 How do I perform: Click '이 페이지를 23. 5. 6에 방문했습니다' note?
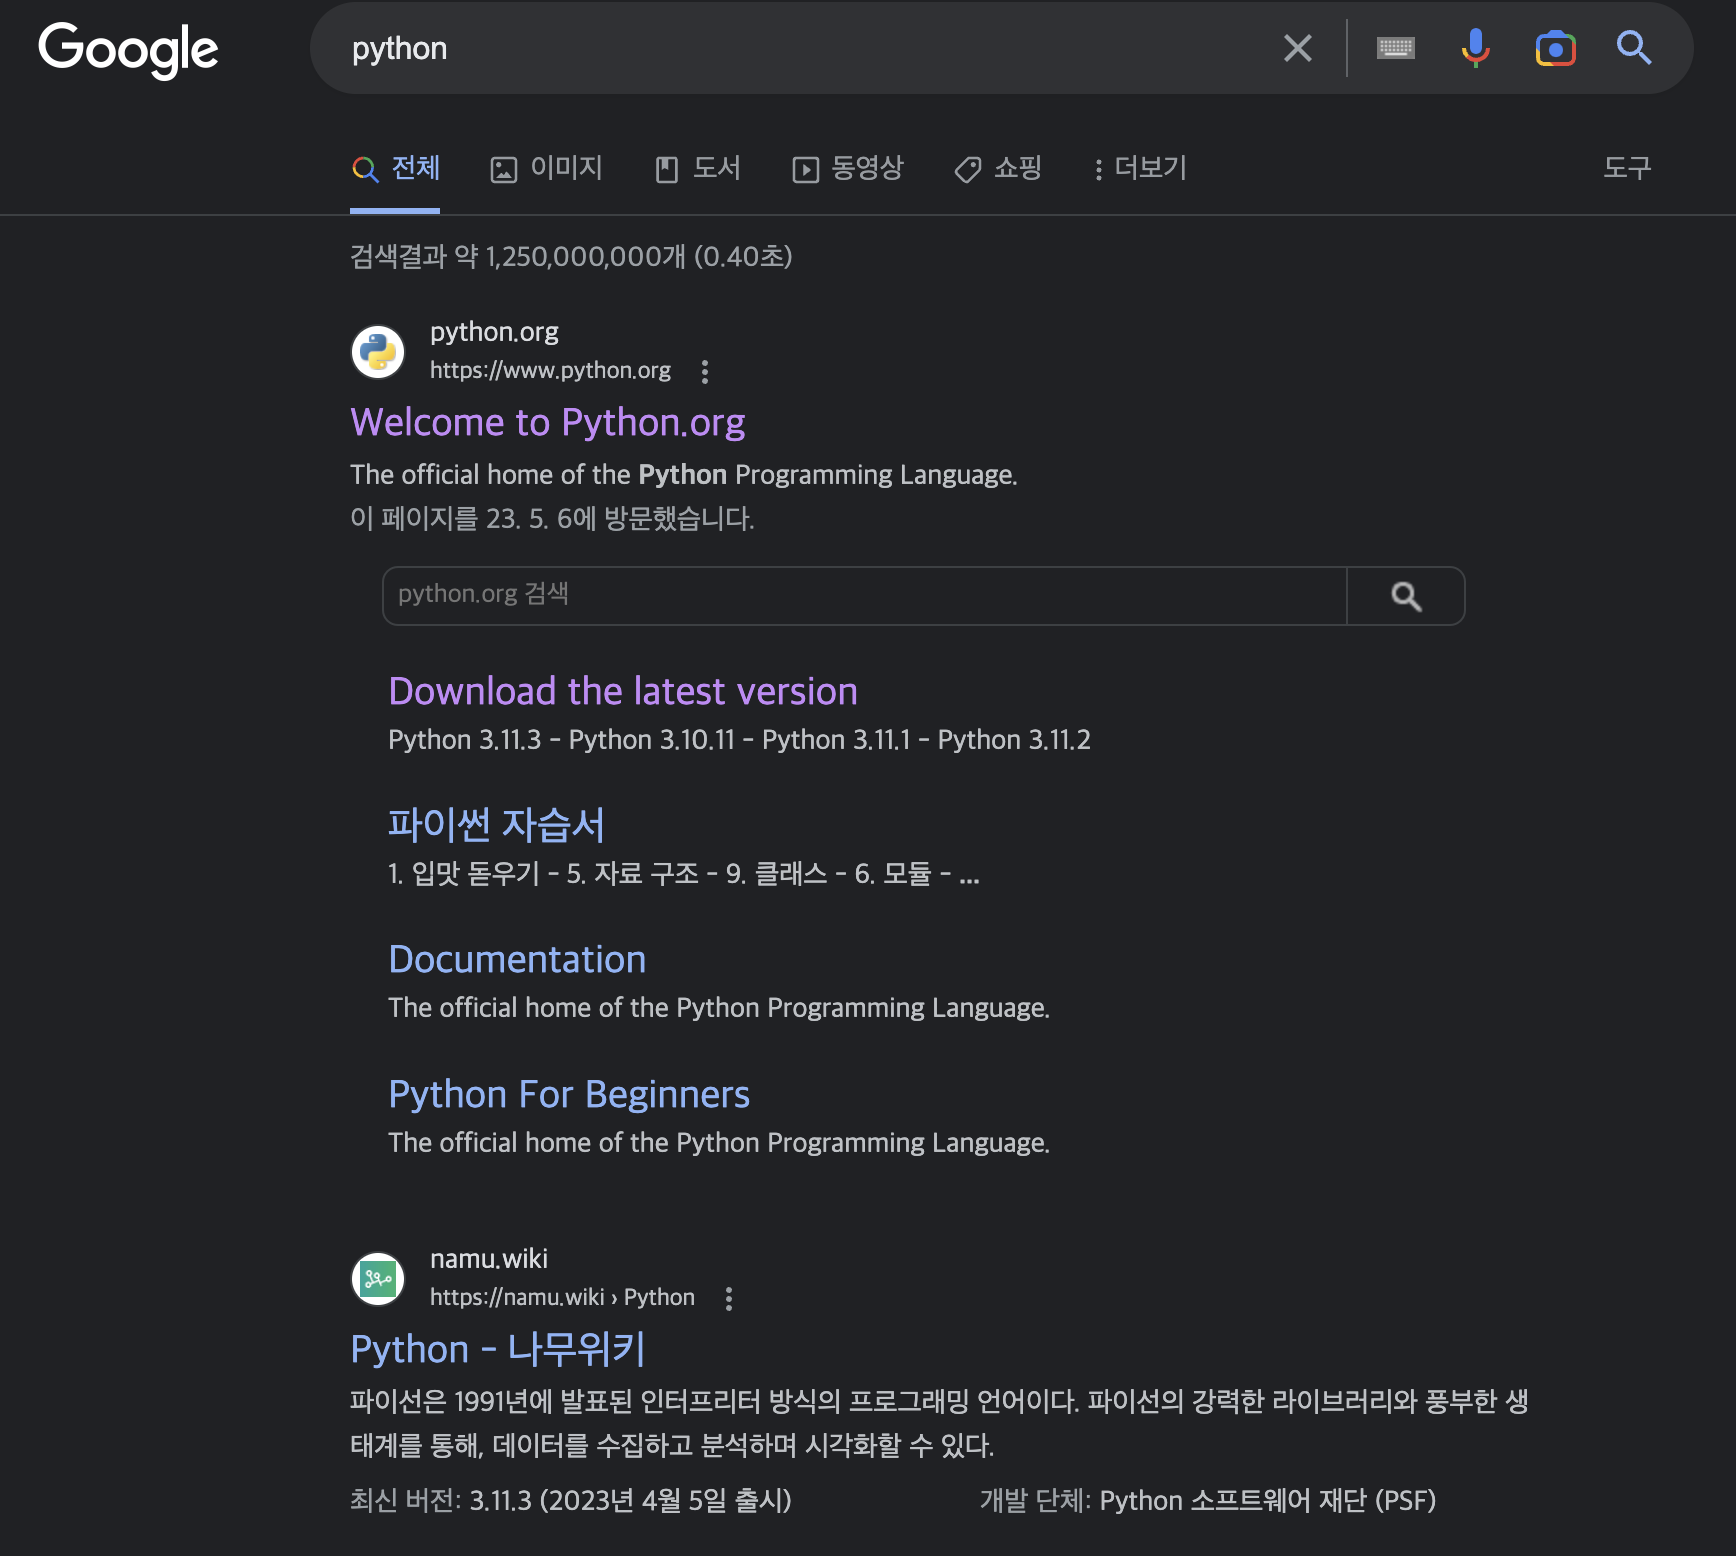(x=552, y=519)
